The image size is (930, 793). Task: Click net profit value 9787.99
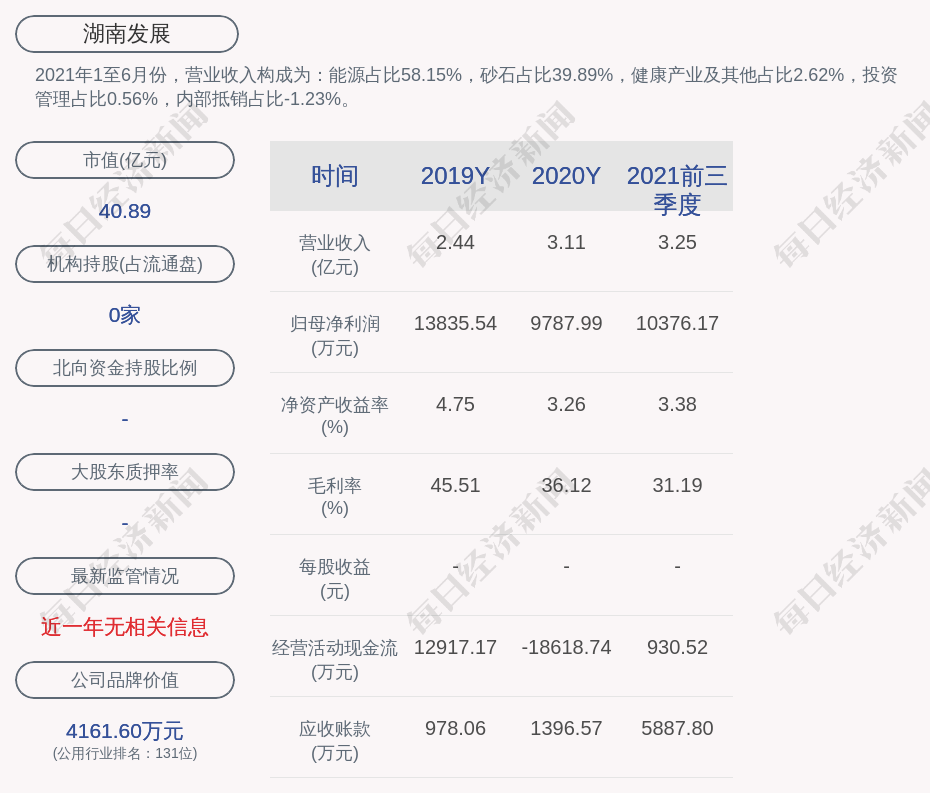[566, 323]
